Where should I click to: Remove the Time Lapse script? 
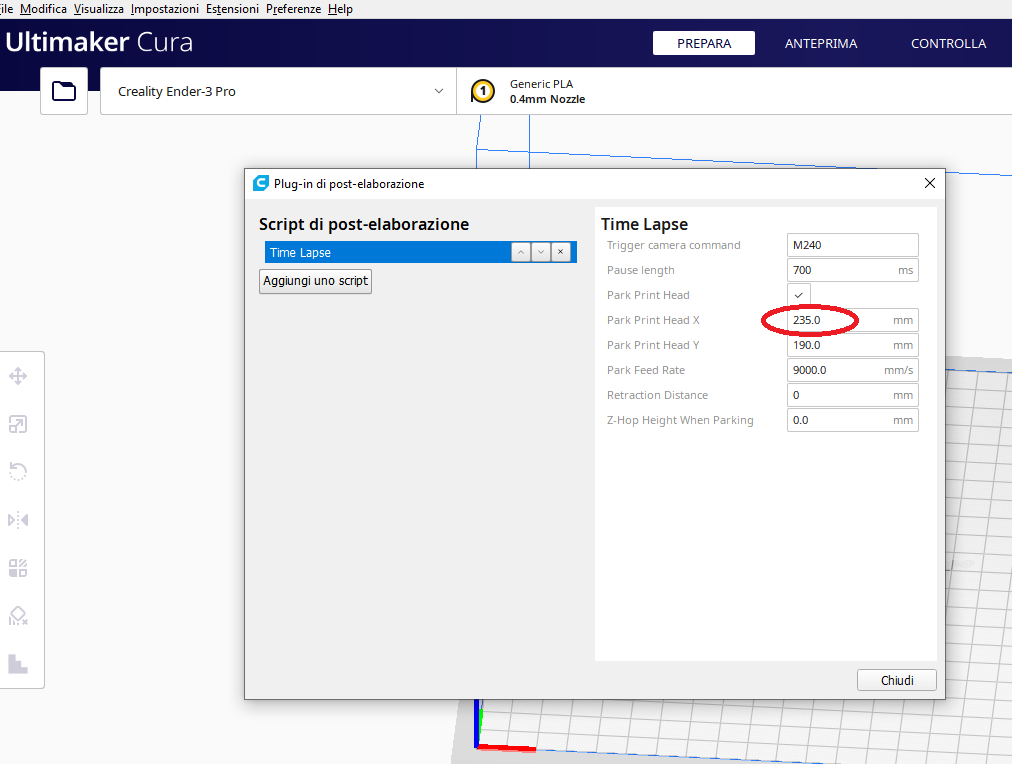[x=561, y=252]
